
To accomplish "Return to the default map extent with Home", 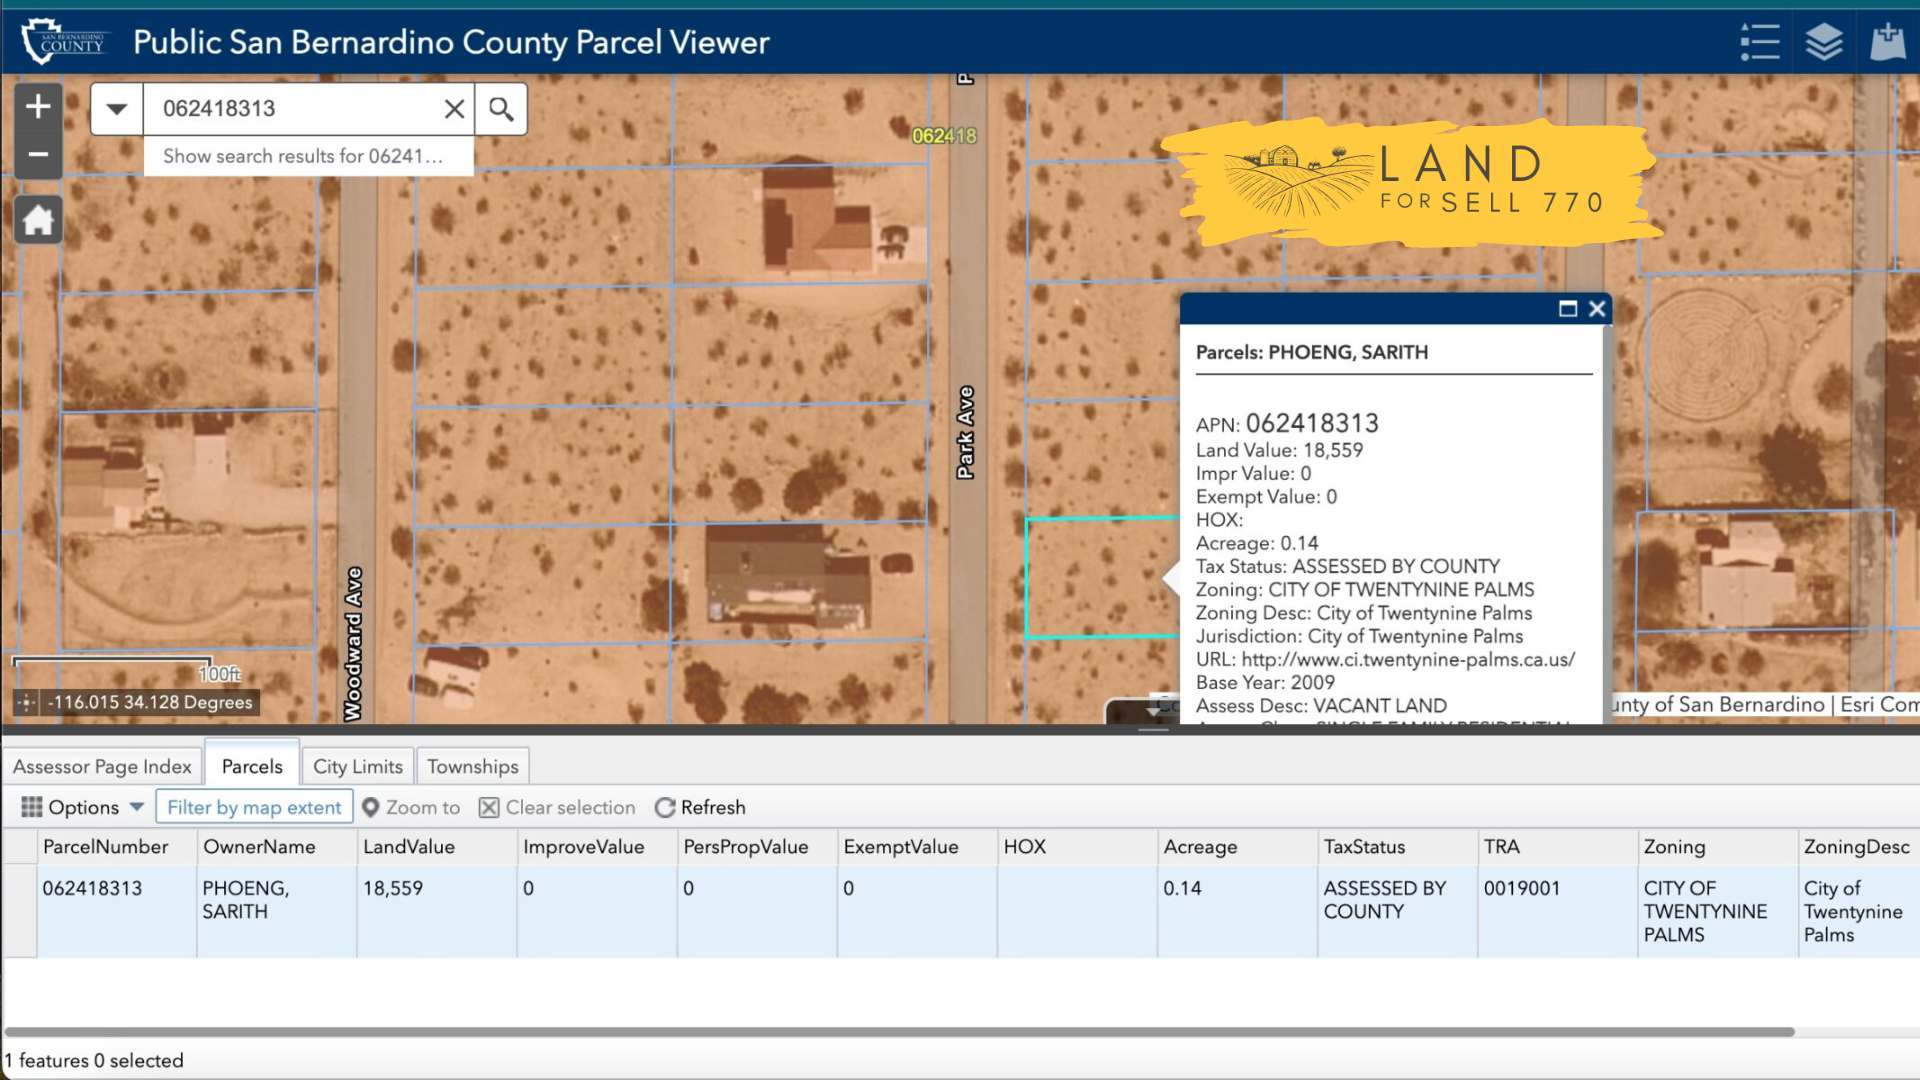I will tap(37, 218).
